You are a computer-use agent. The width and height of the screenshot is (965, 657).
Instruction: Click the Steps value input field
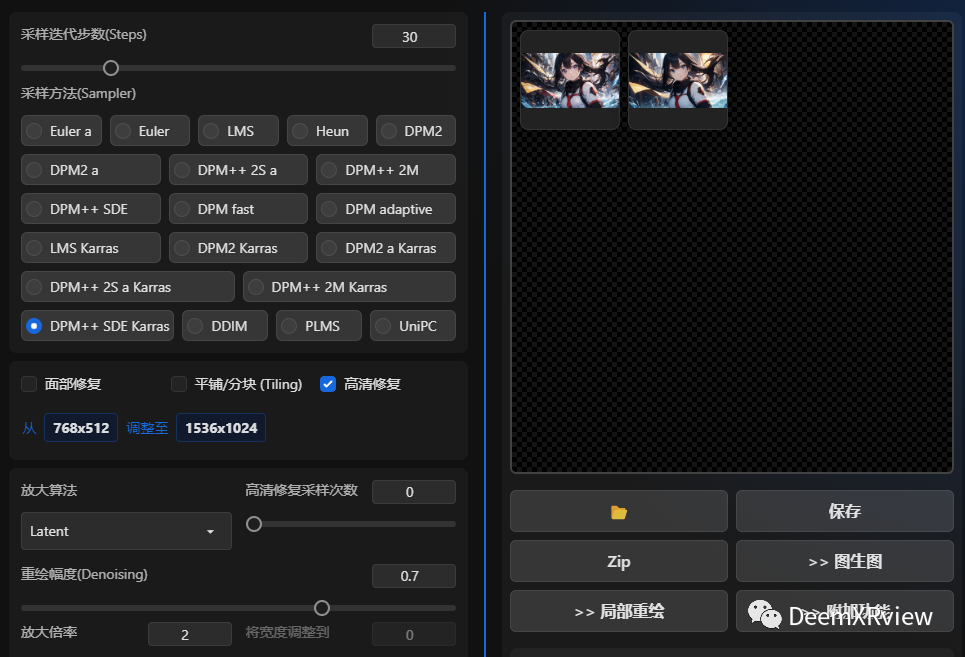point(413,35)
